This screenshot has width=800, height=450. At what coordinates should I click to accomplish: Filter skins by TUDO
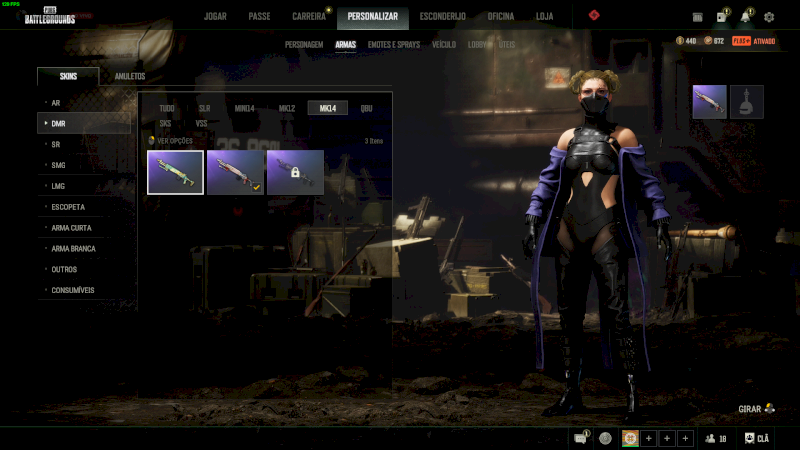[167, 108]
